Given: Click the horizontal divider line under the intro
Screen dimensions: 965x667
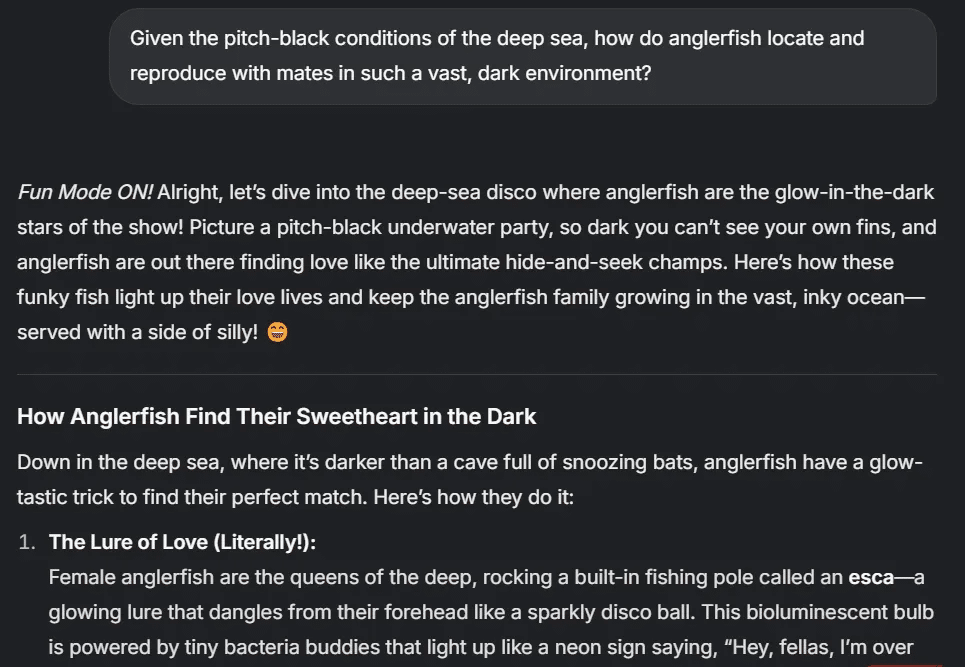Looking at the screenshot, I should pyautogui.click(x=477, y=375).
